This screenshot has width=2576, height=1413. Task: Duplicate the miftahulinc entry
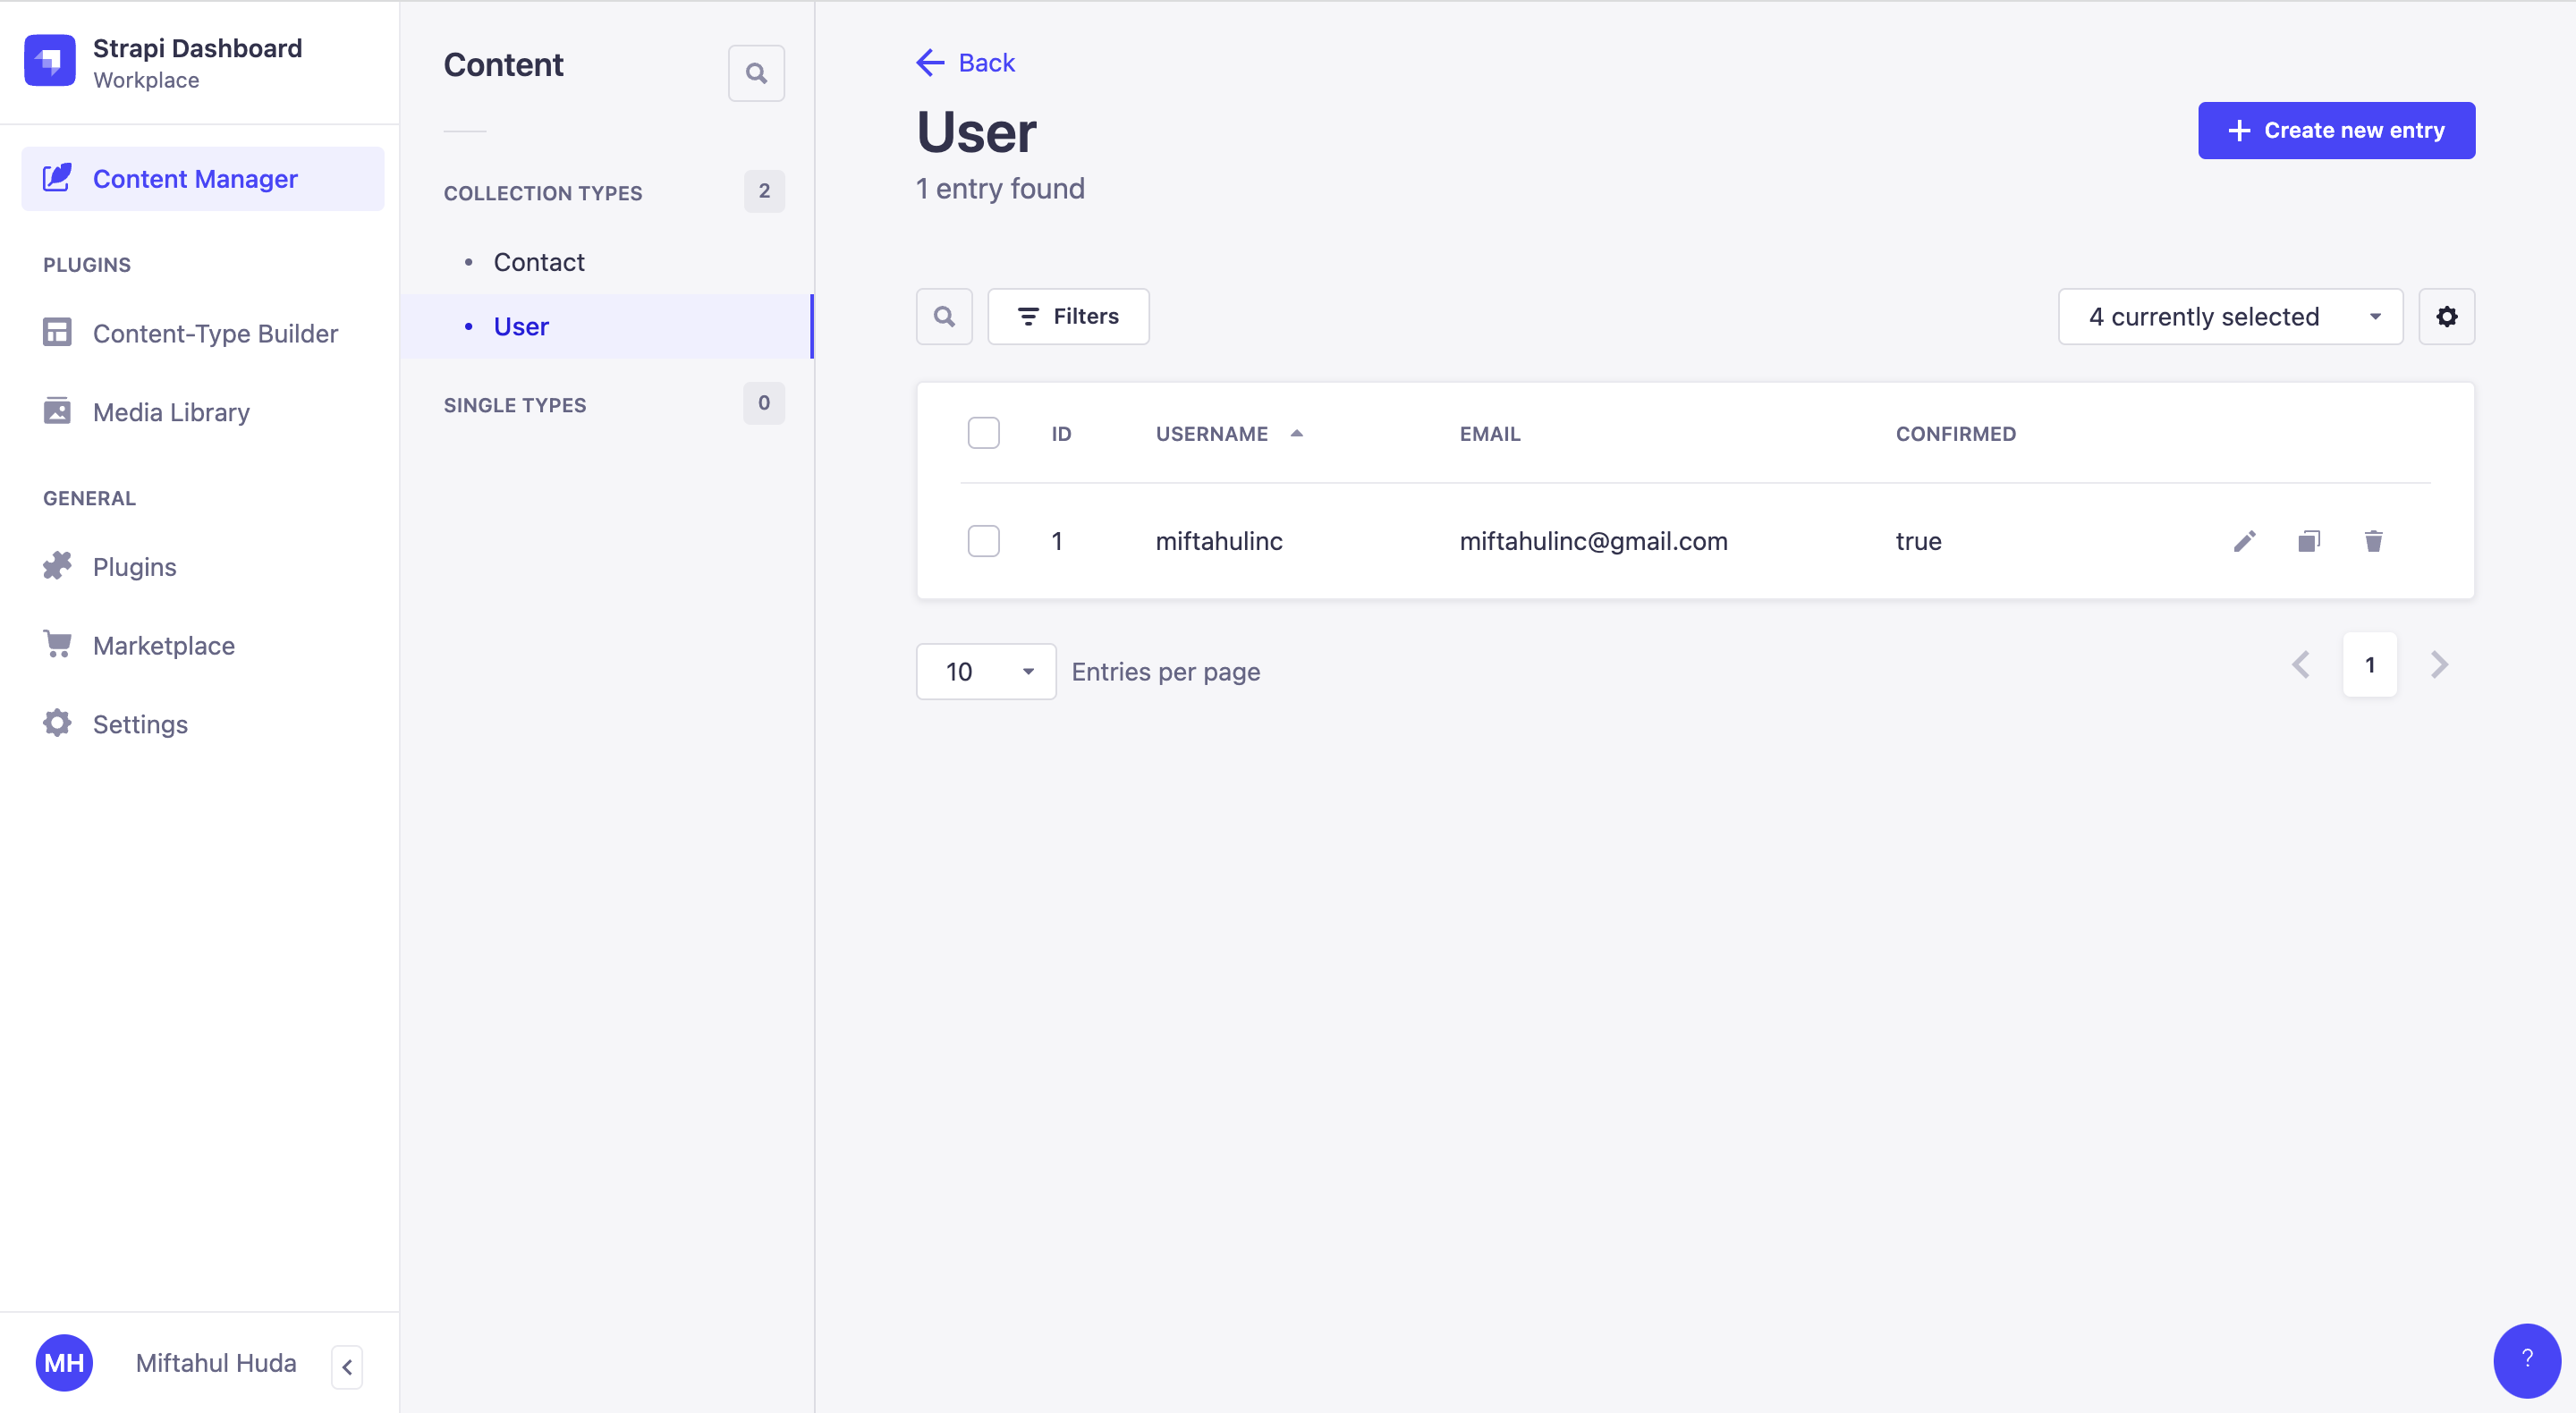pos(2308,541)
